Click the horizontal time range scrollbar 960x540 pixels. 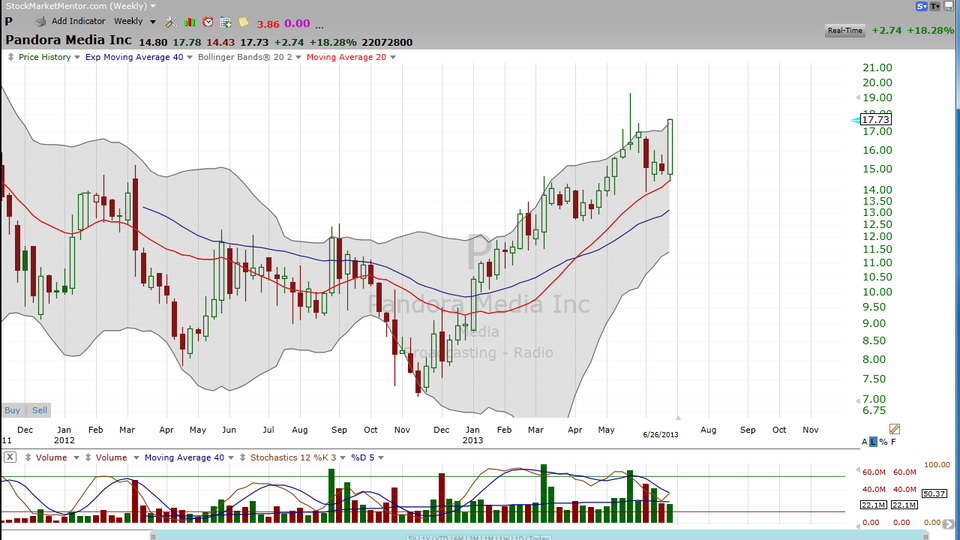[539, 535]
